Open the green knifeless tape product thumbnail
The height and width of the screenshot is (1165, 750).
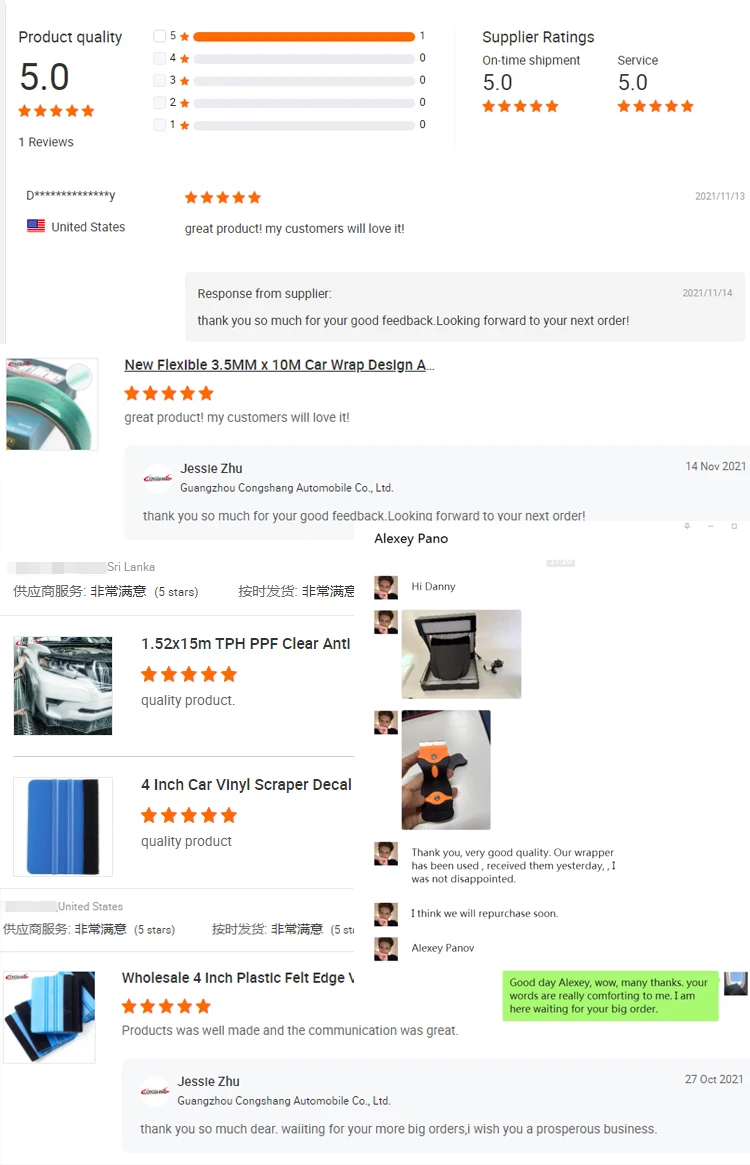pyautogui.click(x=52, y=404)
